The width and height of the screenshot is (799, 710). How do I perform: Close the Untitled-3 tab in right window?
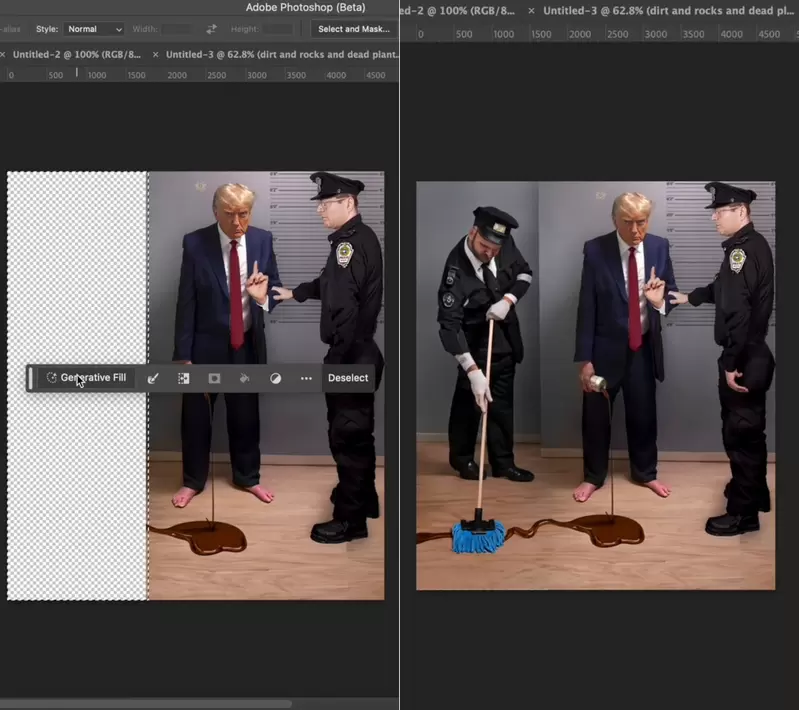point(530,11)
